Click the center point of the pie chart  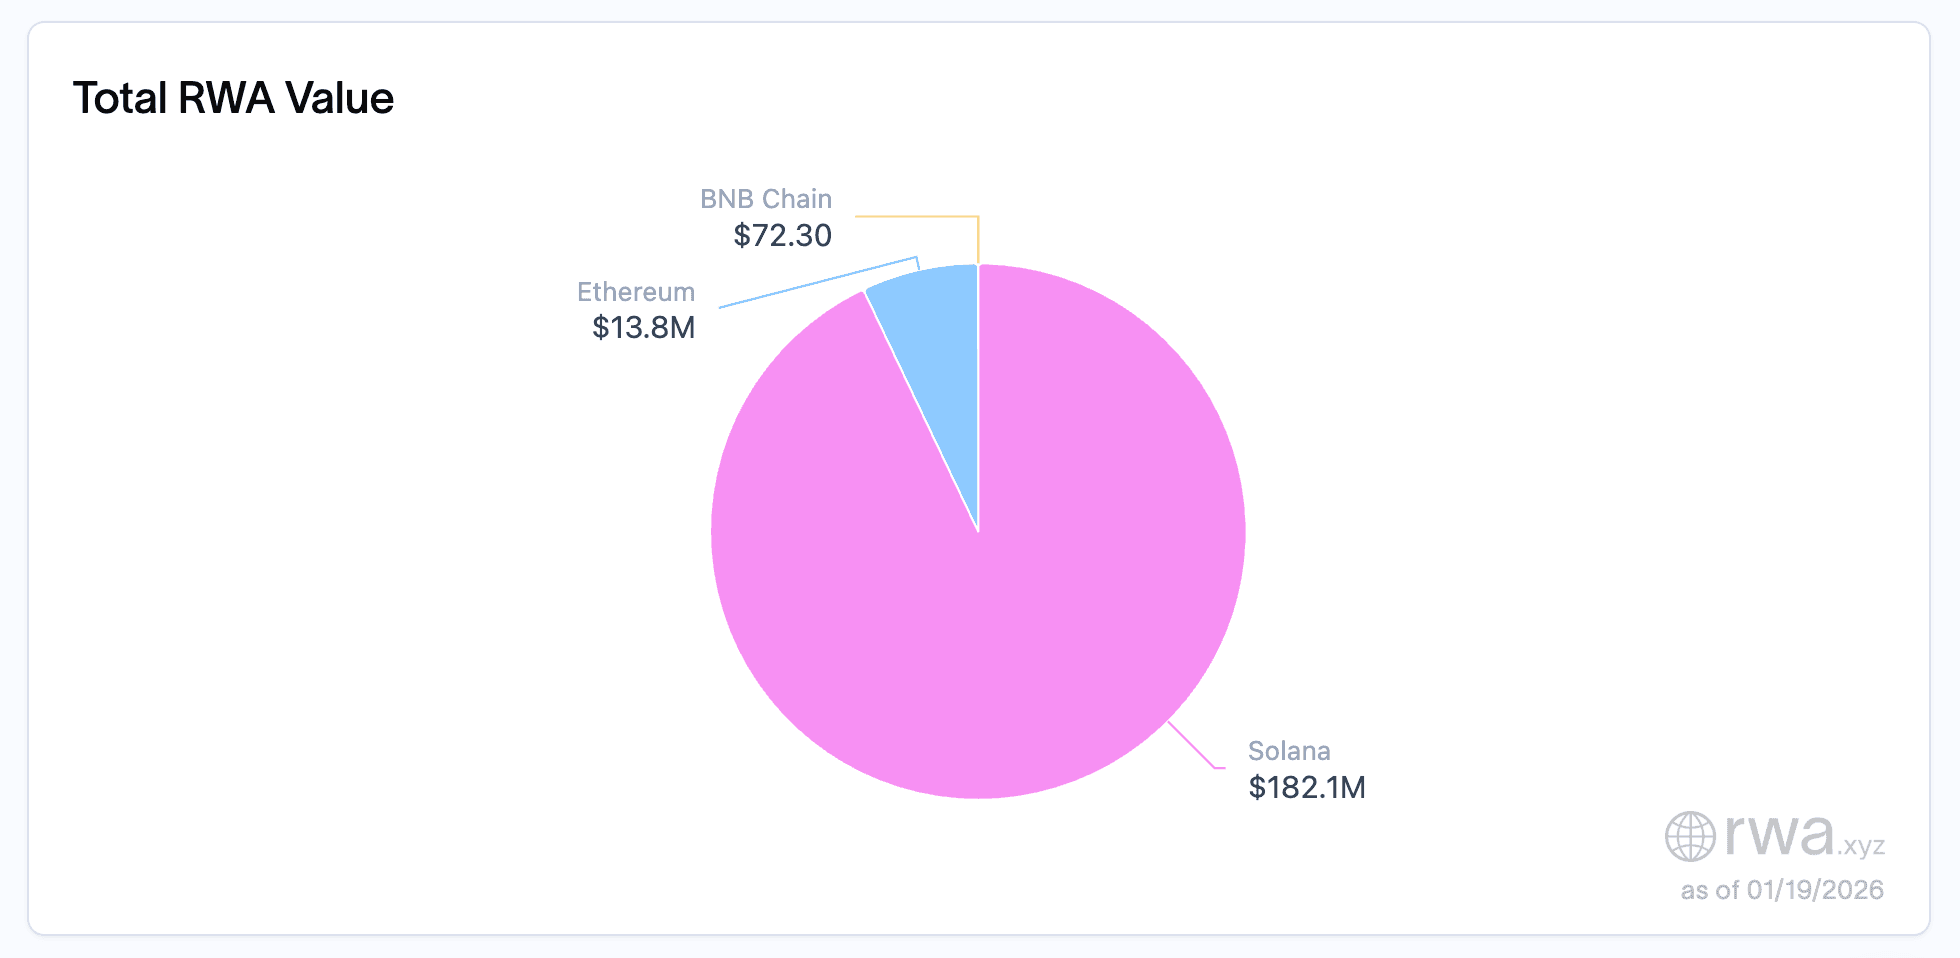tap(978, 531)
